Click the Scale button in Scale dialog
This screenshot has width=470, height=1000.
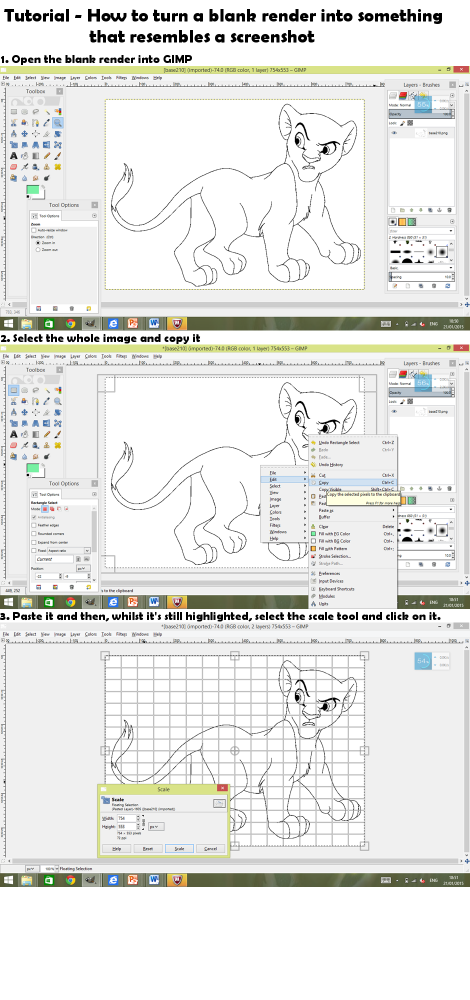[179, 849]
